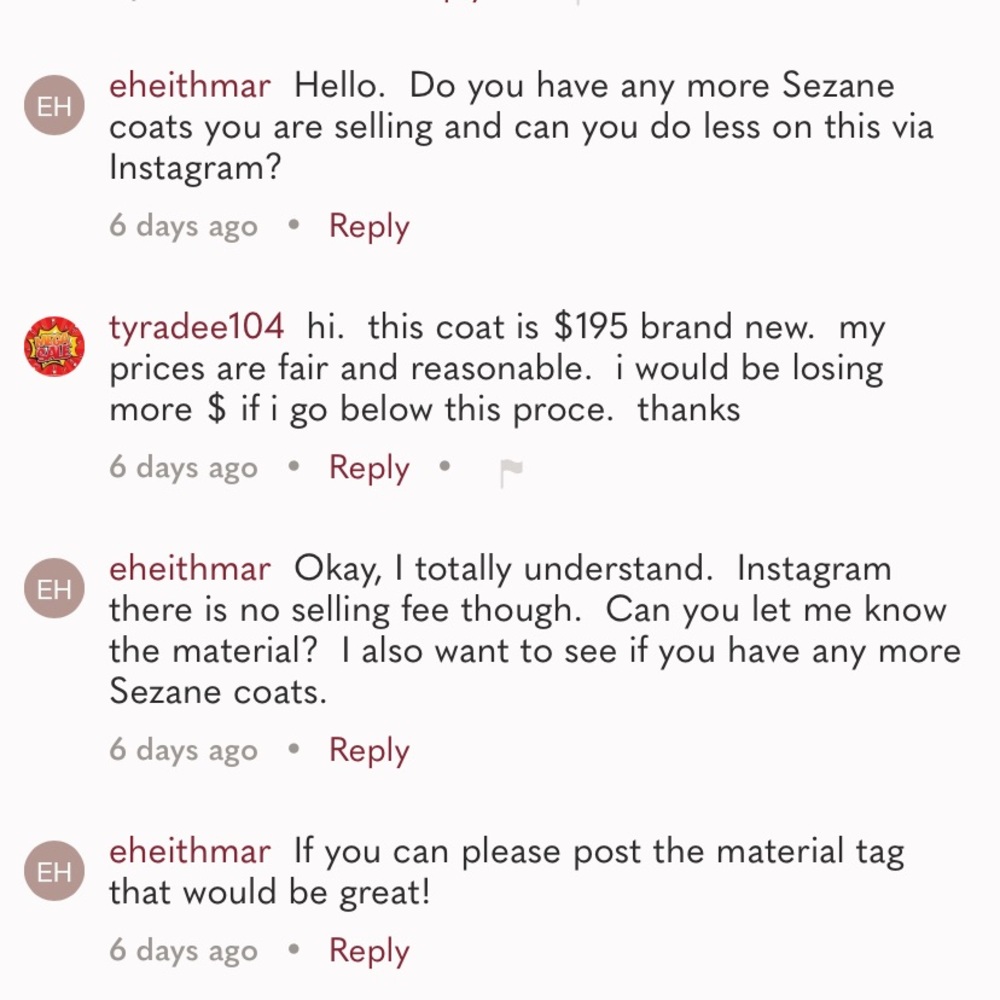Image resolution: width=1000 pixels, height=1000 pixels.
Task: Tap the timestamp under the 'that would be great!' comment
Action: click(183, 951)
